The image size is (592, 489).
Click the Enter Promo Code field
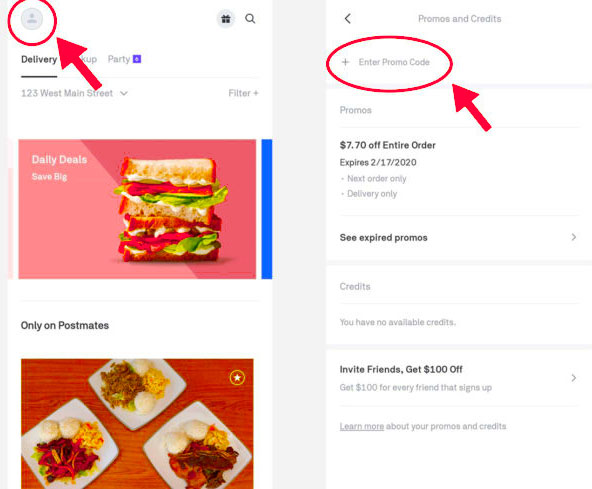coord(394,62)
